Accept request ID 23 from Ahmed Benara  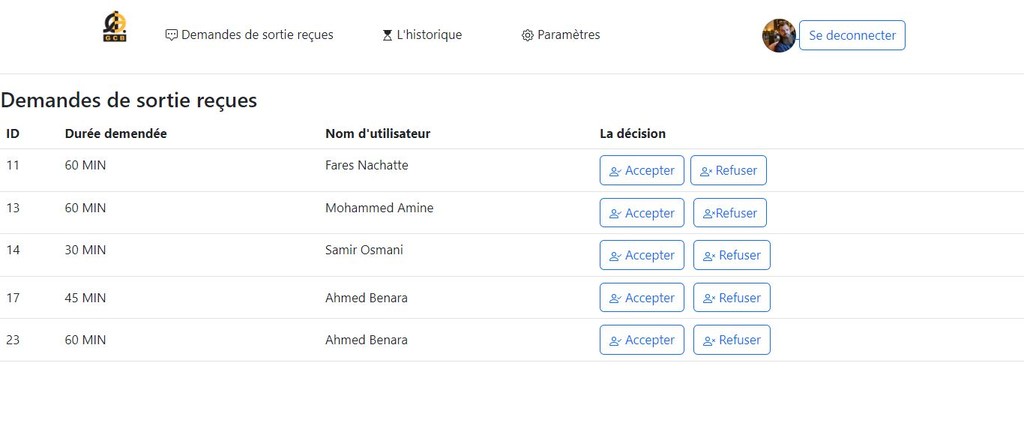coord(642,340)
